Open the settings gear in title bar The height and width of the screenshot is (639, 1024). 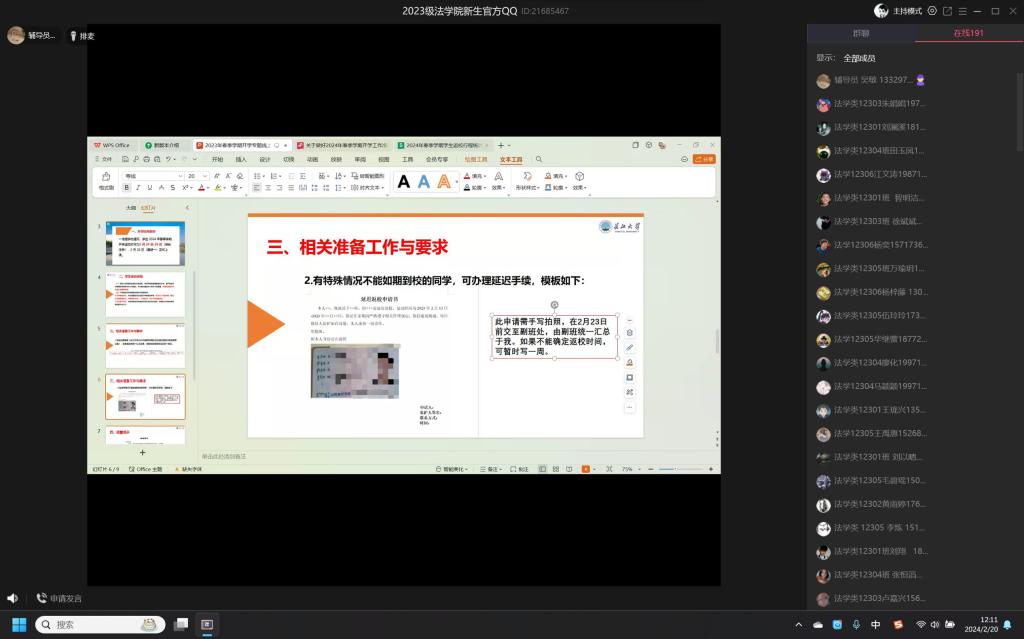point(932,11)
